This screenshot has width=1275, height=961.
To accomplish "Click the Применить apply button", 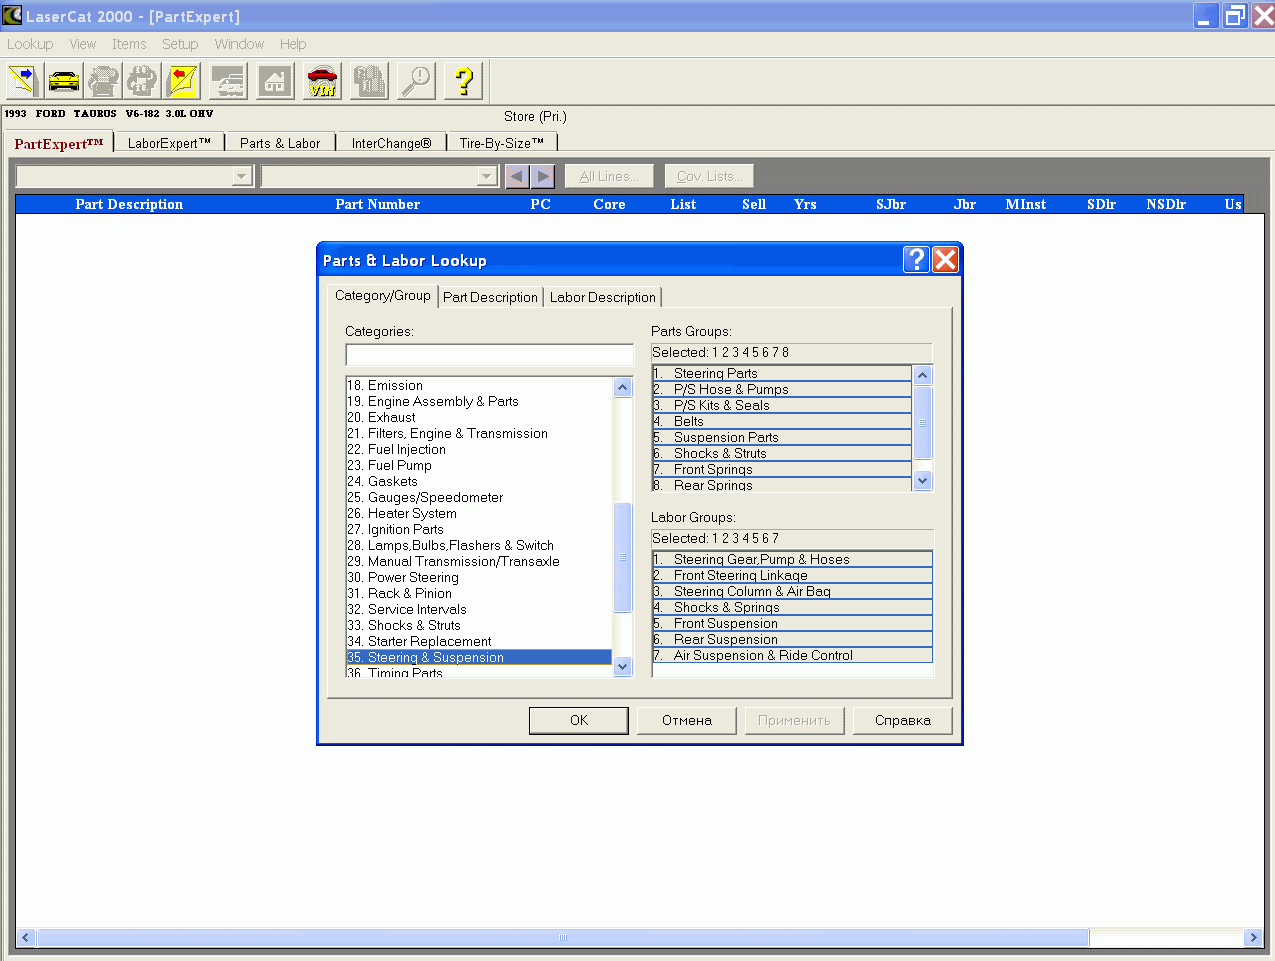I will [x=795, y=720].
